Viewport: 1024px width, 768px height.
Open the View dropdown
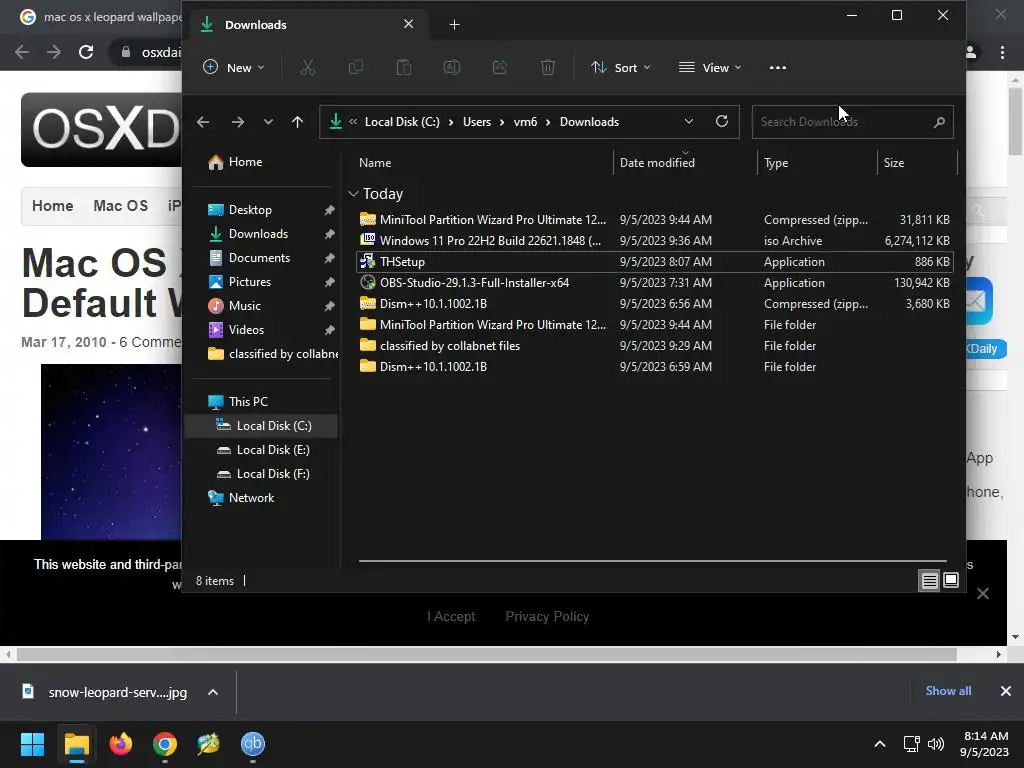(x=710, y=67)
